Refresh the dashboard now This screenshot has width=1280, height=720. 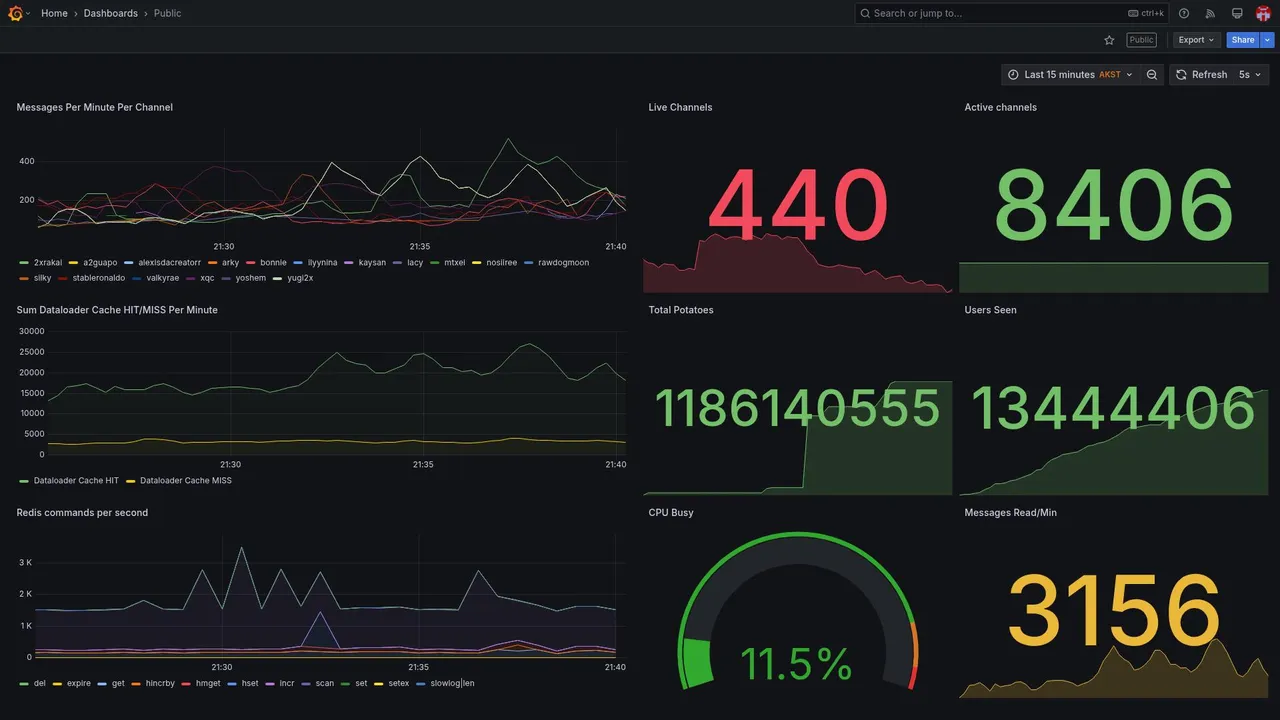[1201, 75]
